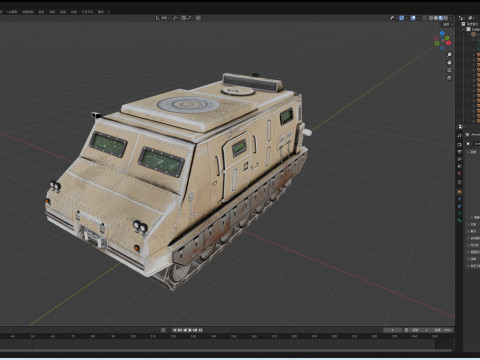Switch to the Scripting workspace tab
Screen dimensions: 480x360
point(100,12)
